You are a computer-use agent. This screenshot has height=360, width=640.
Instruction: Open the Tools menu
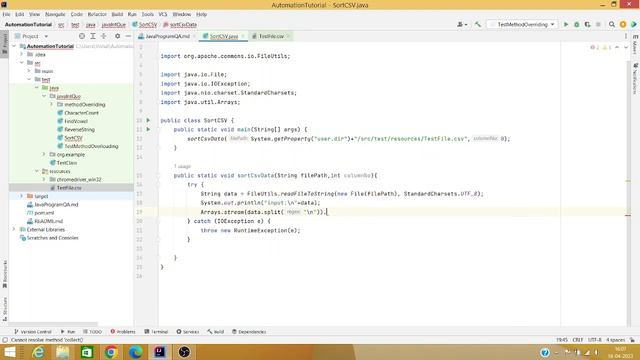tap(148, 14)
